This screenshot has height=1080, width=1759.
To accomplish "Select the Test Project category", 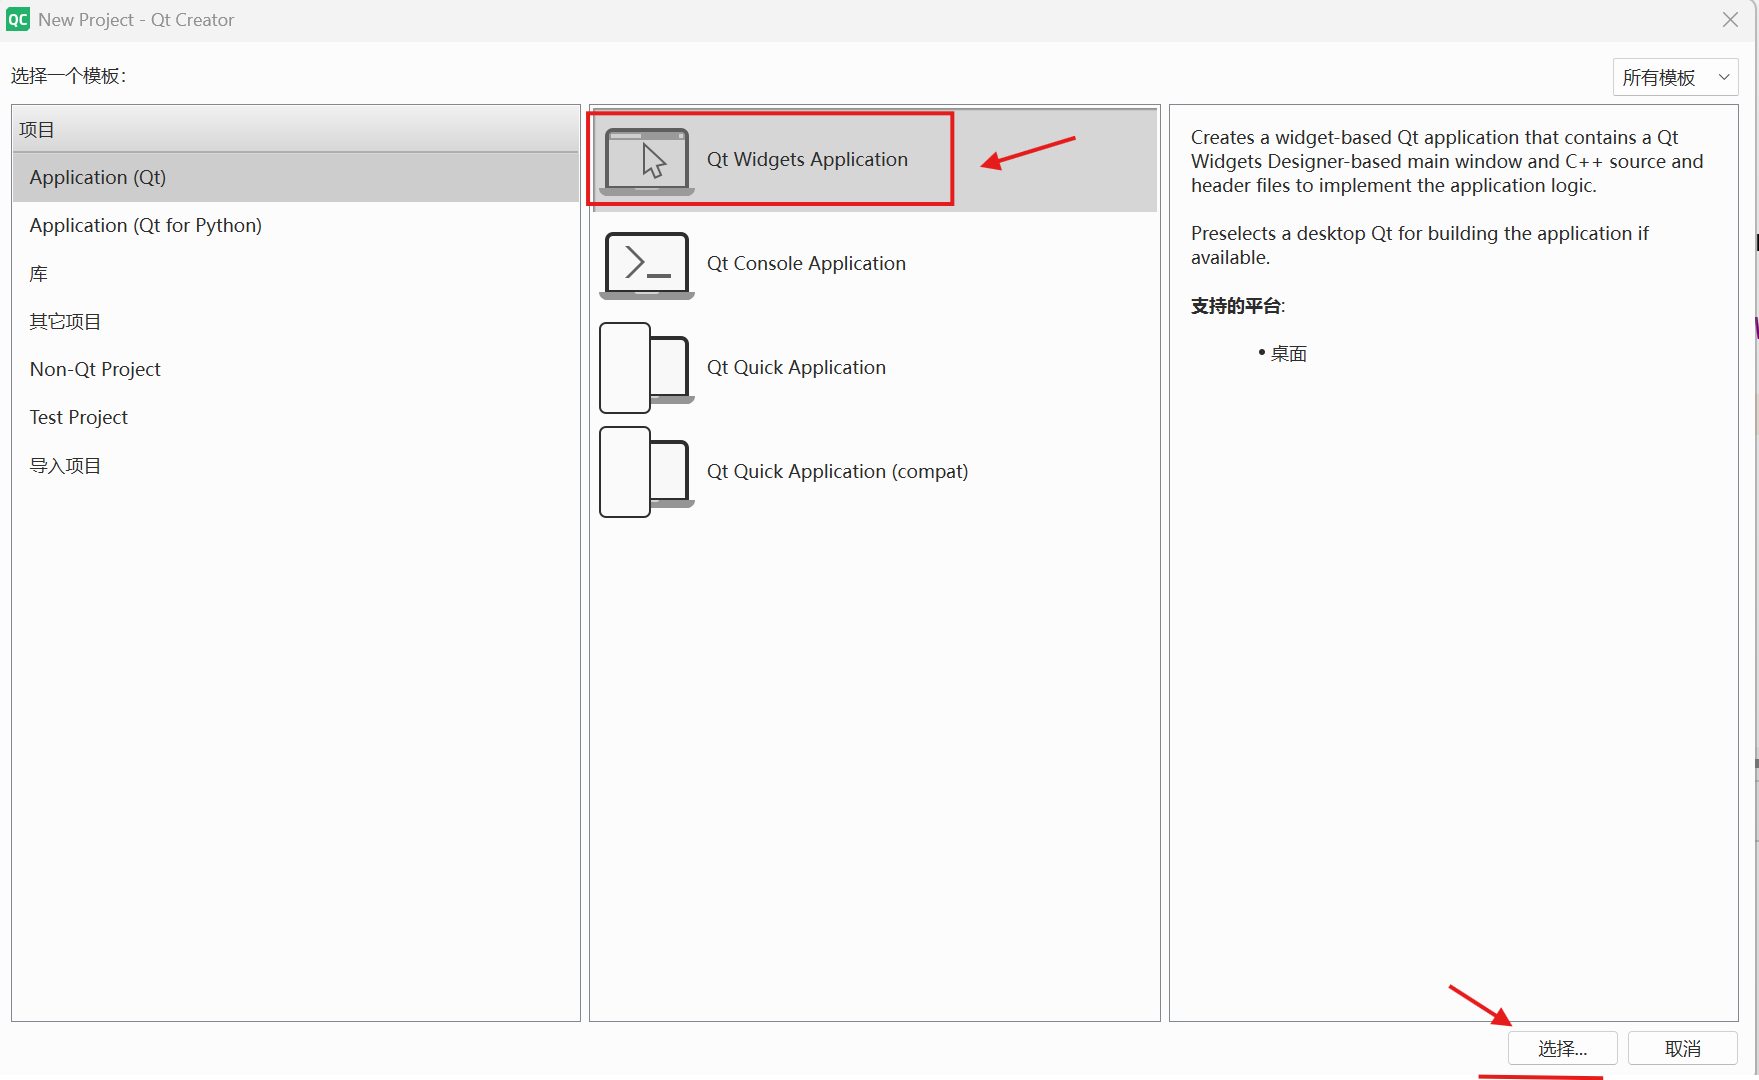I will tap(296, 417).
